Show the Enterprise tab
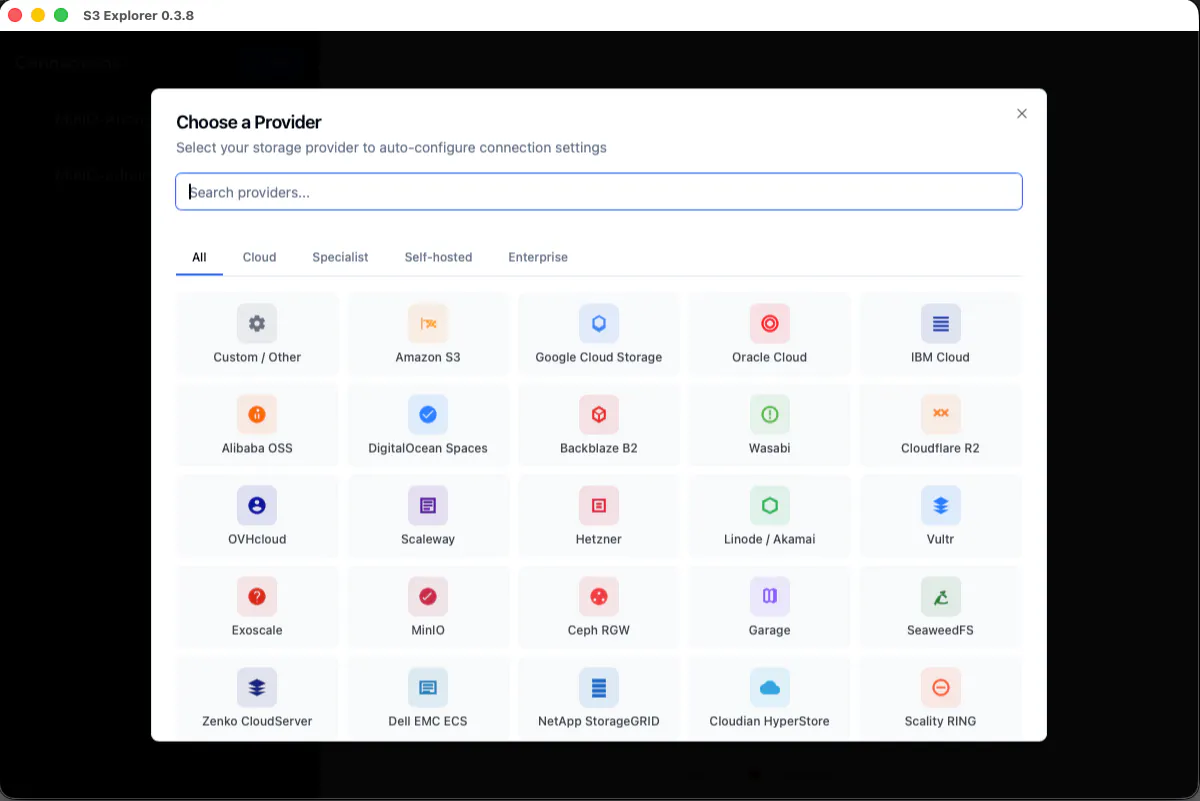This screenshot has width=1200, height=801. point(538,257)
